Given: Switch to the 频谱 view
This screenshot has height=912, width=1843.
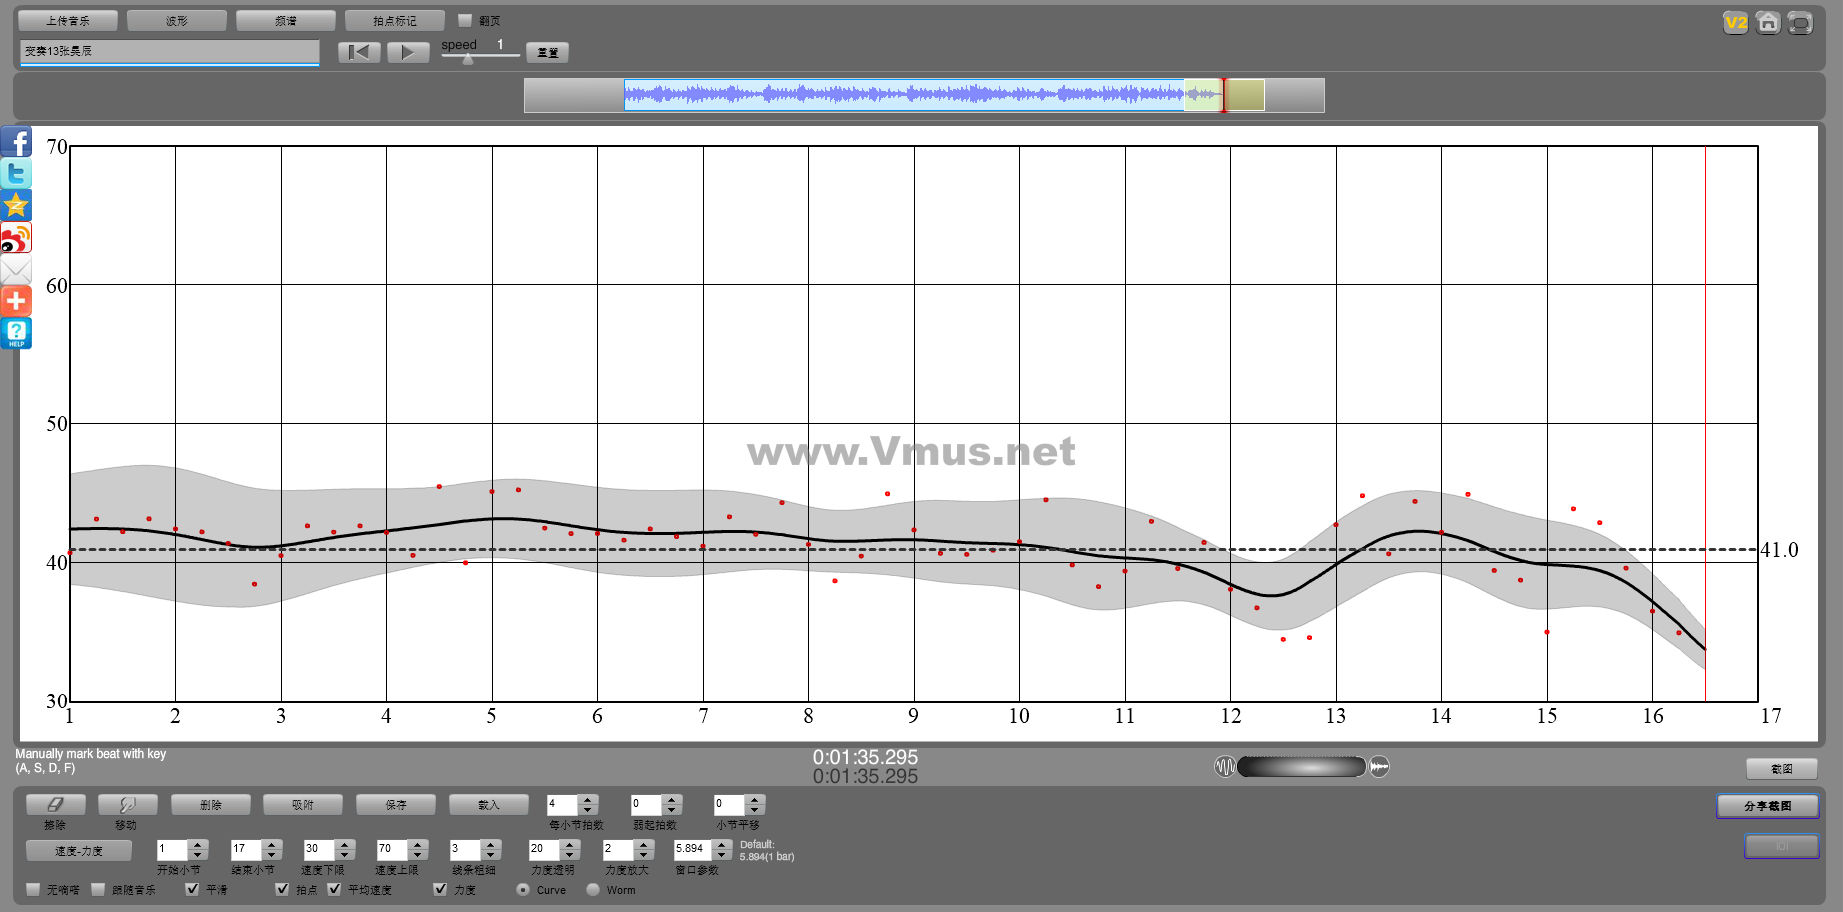Looking at the screenshot, I should pos(286,20).
